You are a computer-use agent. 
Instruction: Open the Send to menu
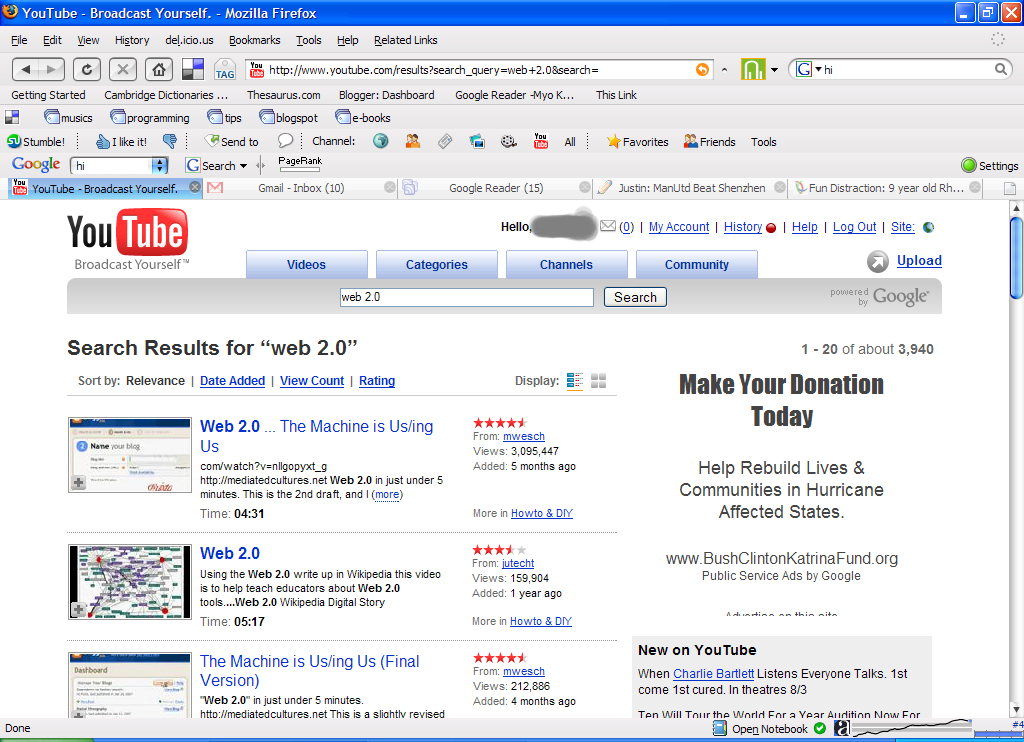click(x=232, y=142)
